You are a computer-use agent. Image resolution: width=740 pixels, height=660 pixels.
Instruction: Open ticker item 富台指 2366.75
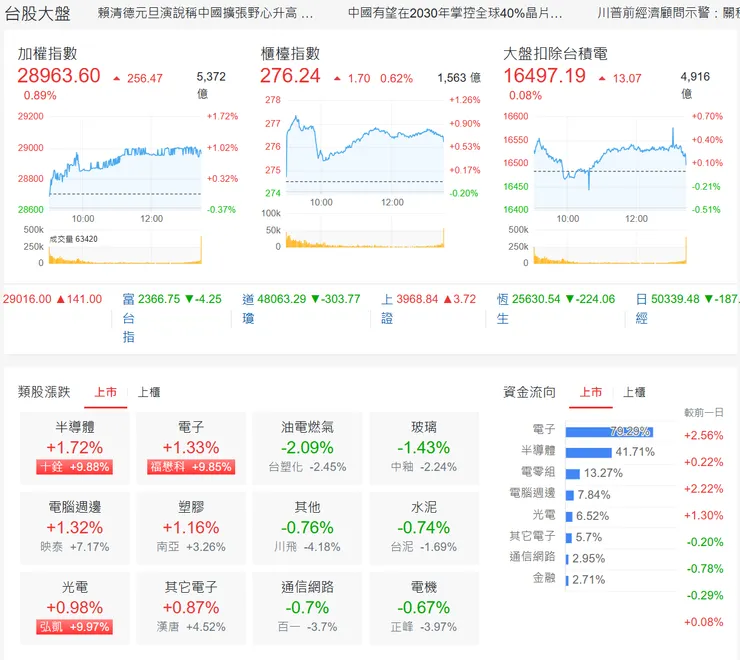[172, 317]
